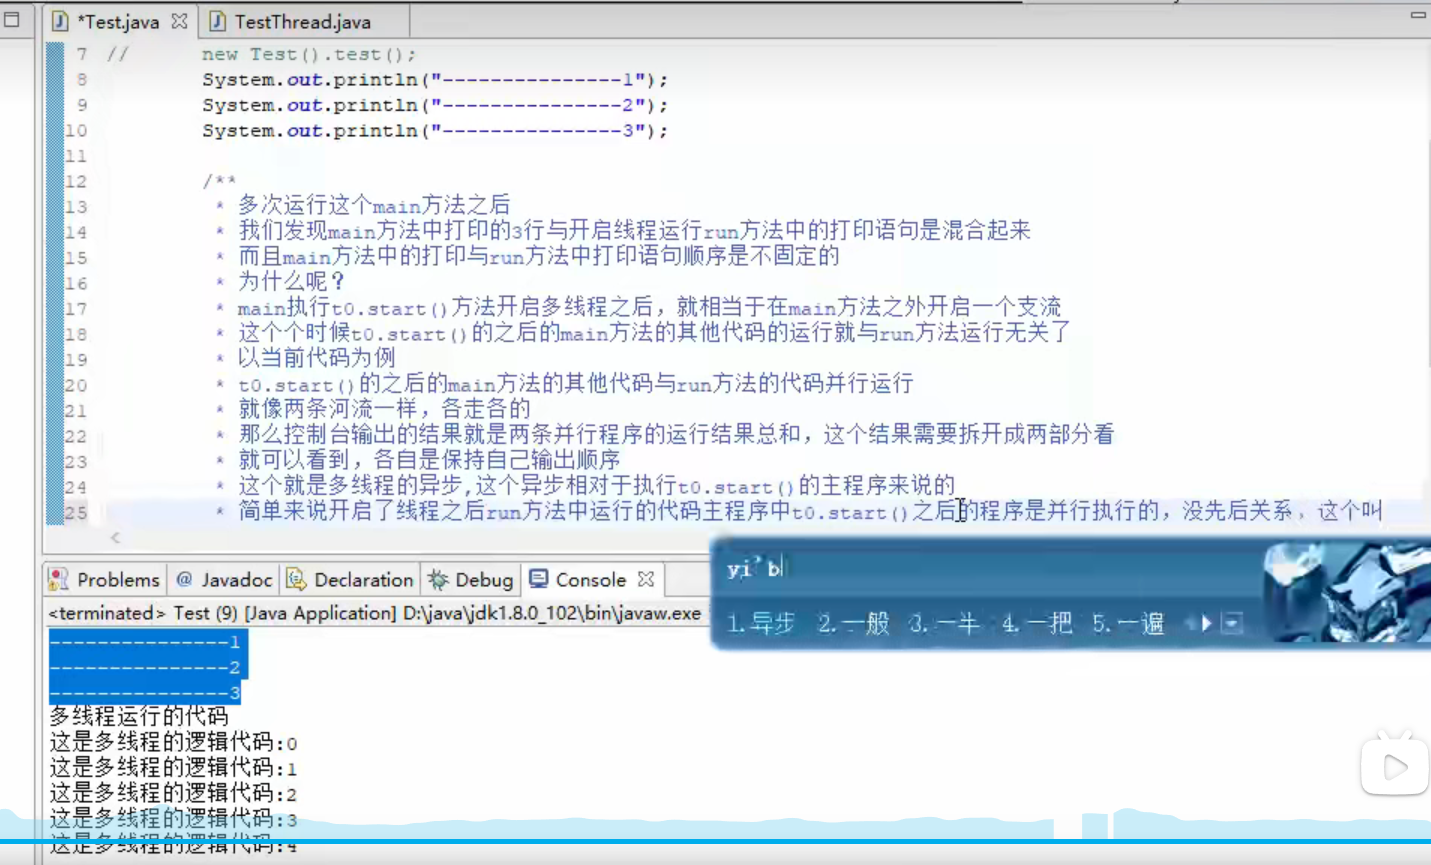
Task: Click comment line starting '就可以看到'
Action: tap(429, 460)
